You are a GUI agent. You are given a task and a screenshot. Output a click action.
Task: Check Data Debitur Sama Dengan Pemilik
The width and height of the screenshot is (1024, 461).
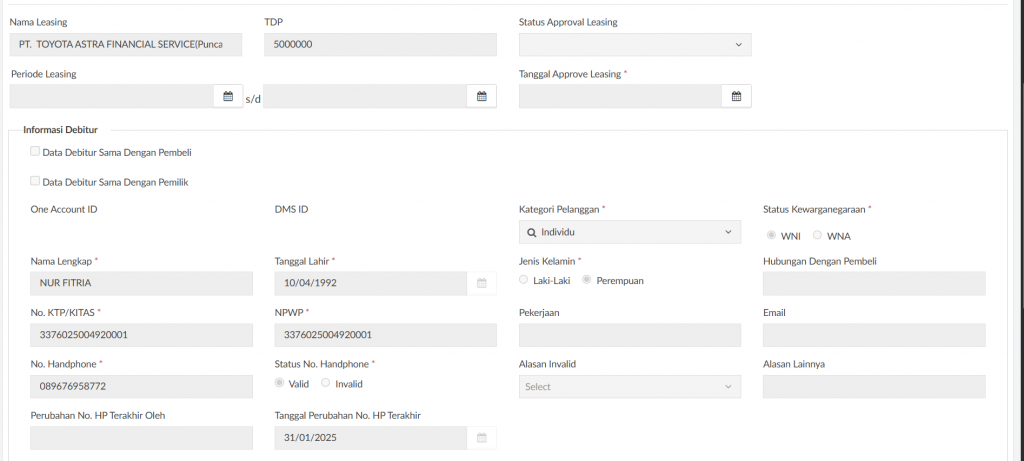click(35, 182)
